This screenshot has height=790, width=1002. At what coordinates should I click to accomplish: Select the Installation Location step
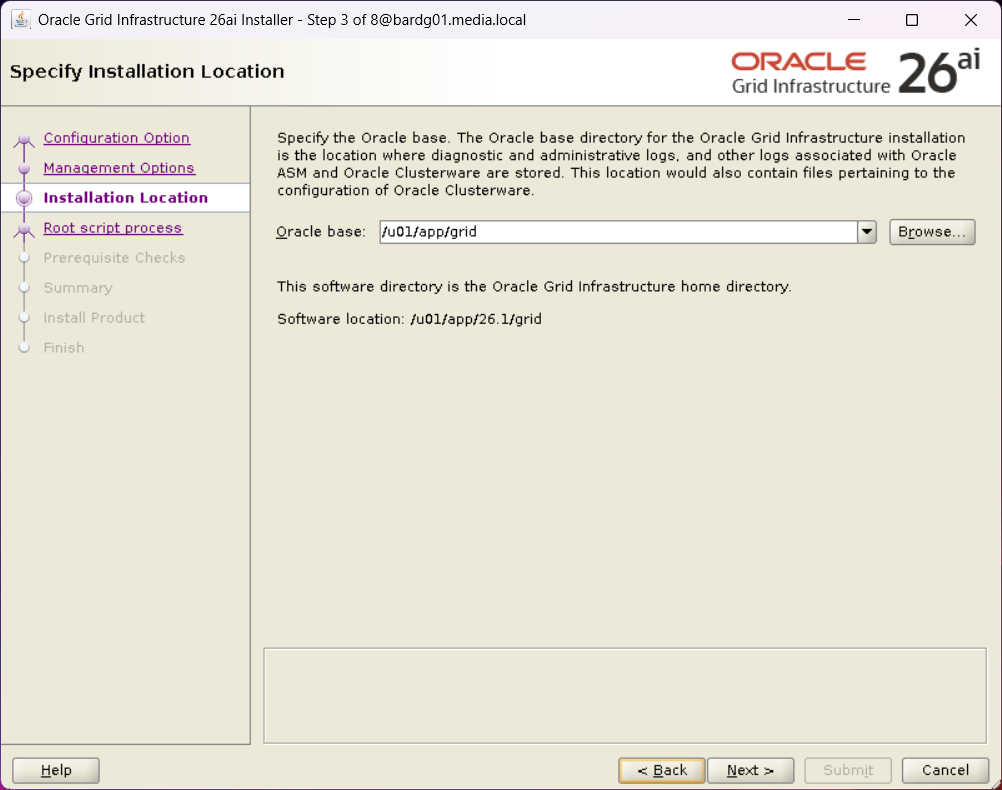click(x=125, y=198)
